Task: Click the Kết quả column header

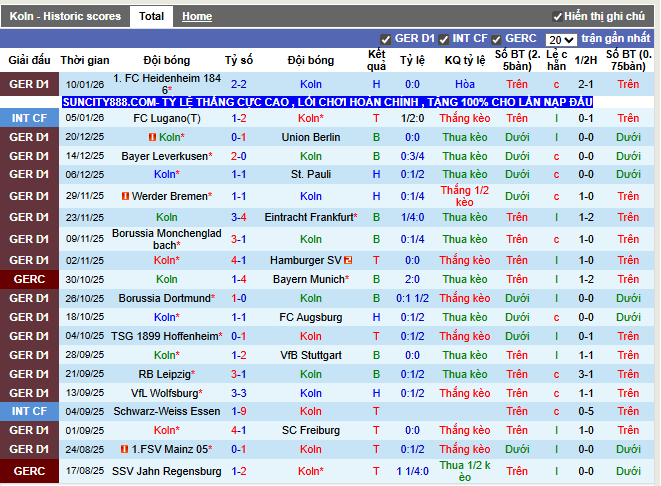Action: 376,60
